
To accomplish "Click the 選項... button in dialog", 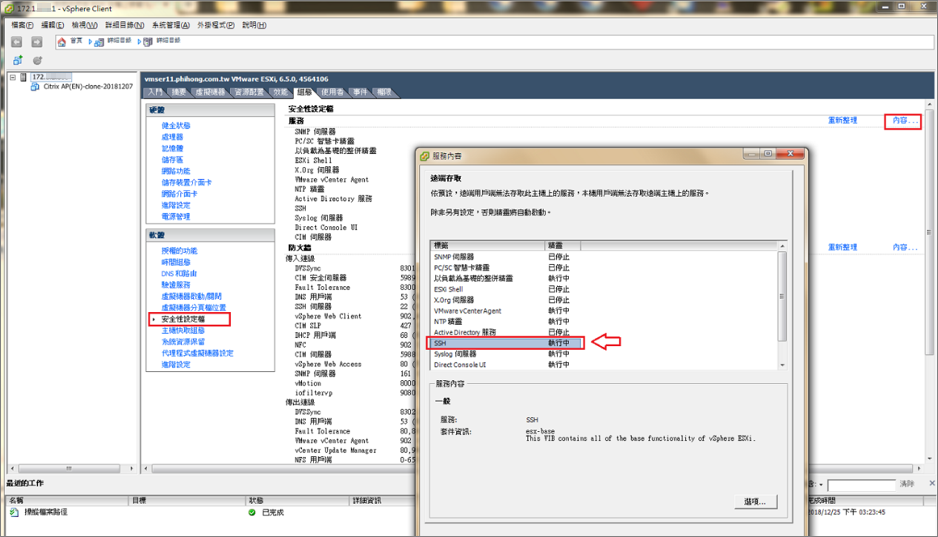I will click(756, 502).
